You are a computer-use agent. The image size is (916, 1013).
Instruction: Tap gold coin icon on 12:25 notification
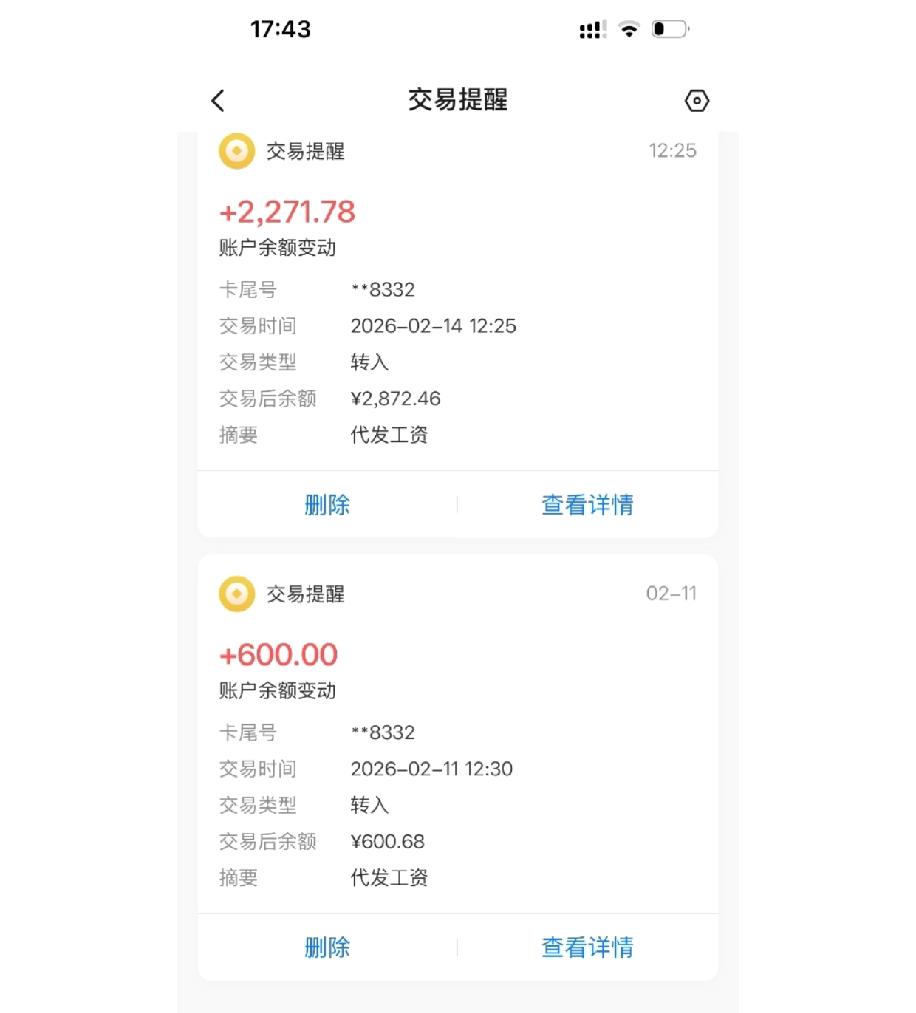pos(237,151)
